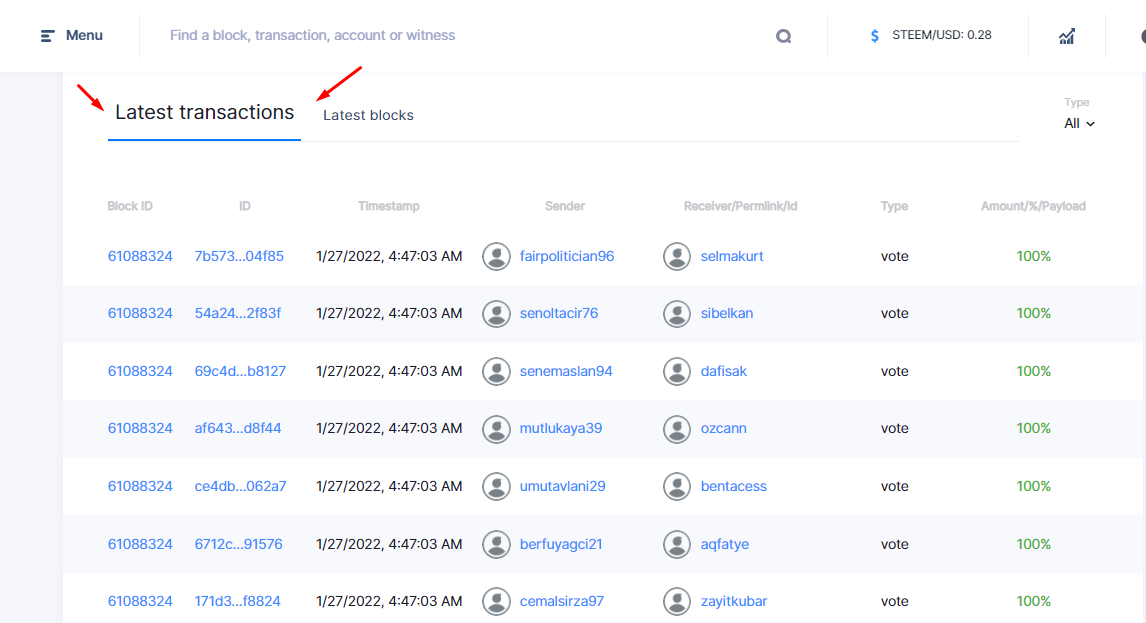1146x623 pixels.
Task: Click the Receiver/Permlink/Id column header
Action: click(740, 206)
